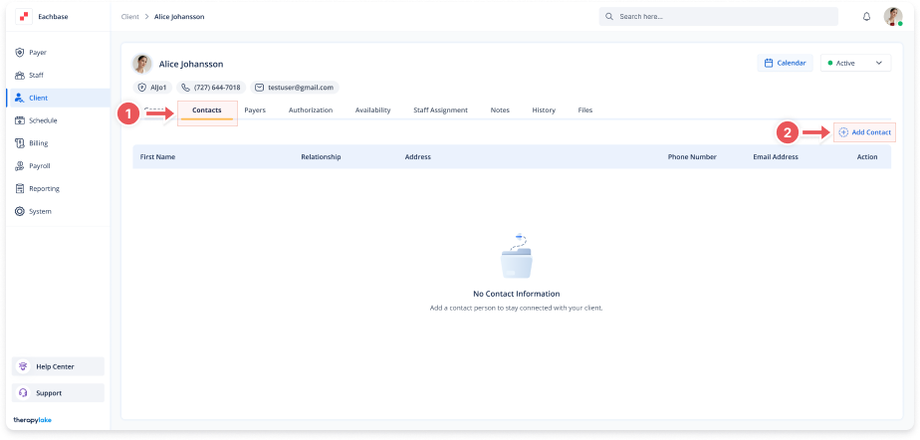The image size is (920, 440).
Task: Open the Active status dropdown
Action: click(855, 63)
